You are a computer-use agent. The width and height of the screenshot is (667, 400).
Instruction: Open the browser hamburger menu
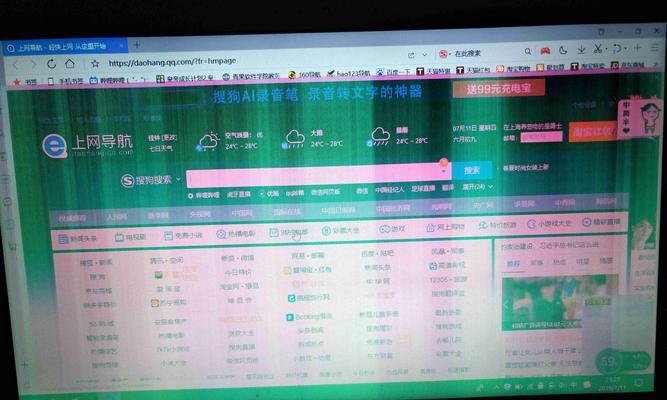[x=655, y=47]
